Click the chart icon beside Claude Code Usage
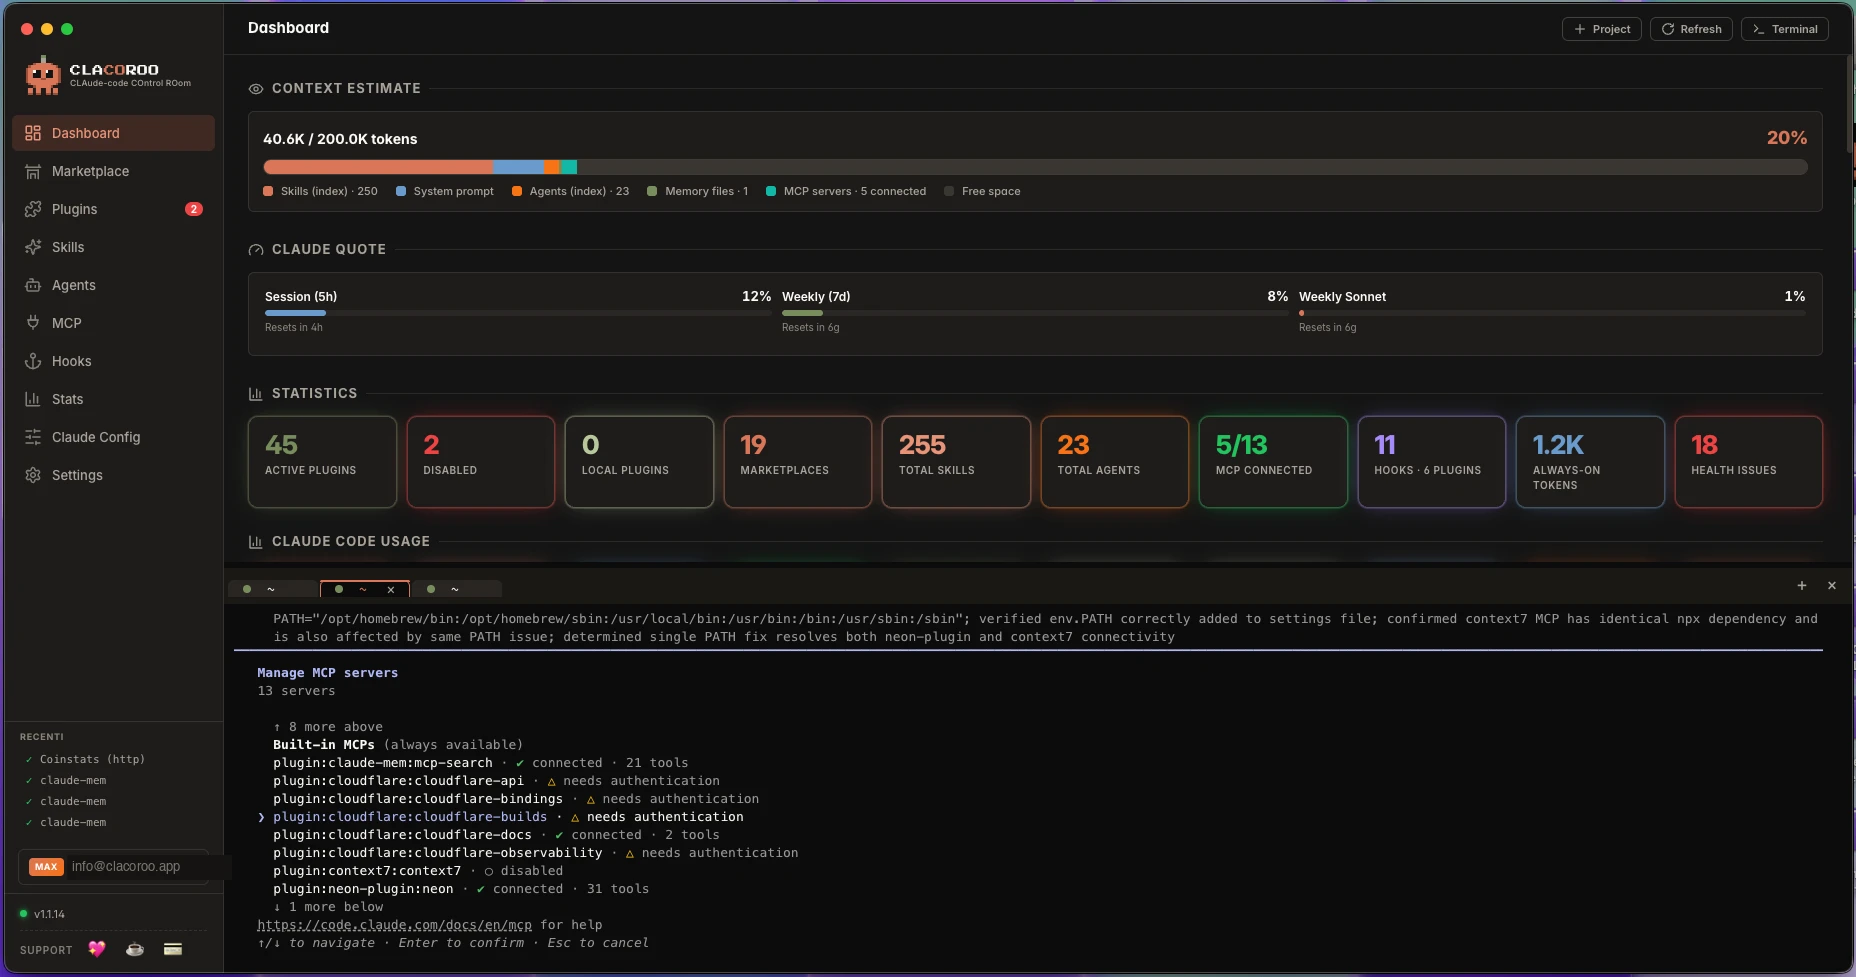 click(x=255, y=542)
